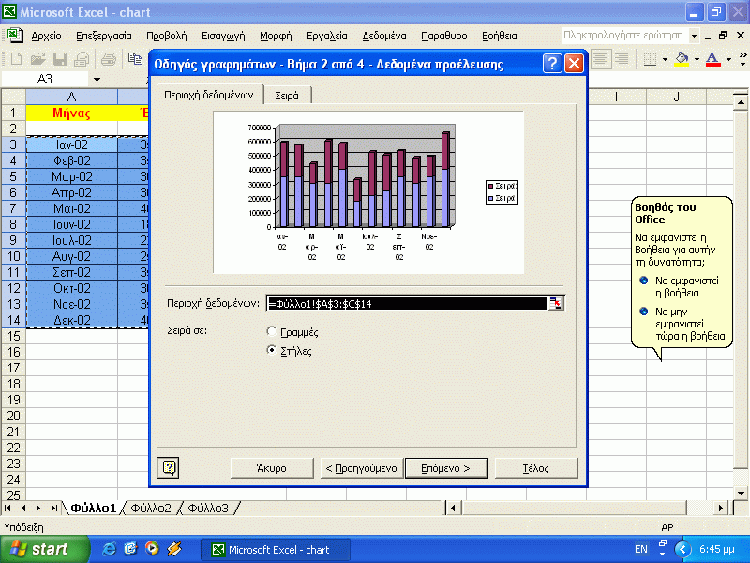Choose do not show help option in balloon
Viewport: 750px width, 563px height.
point(689,324)
